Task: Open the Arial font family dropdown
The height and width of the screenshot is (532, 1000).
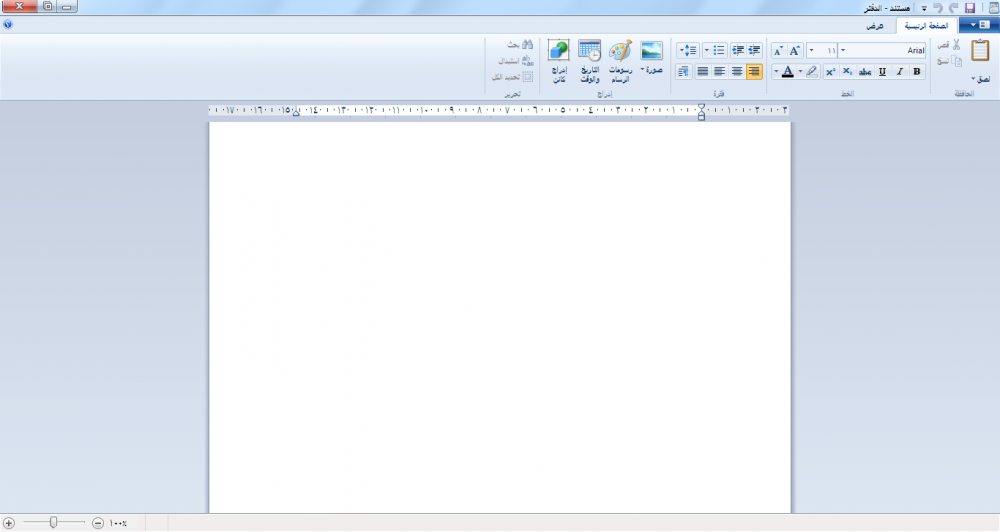Action: click(844, 50)
